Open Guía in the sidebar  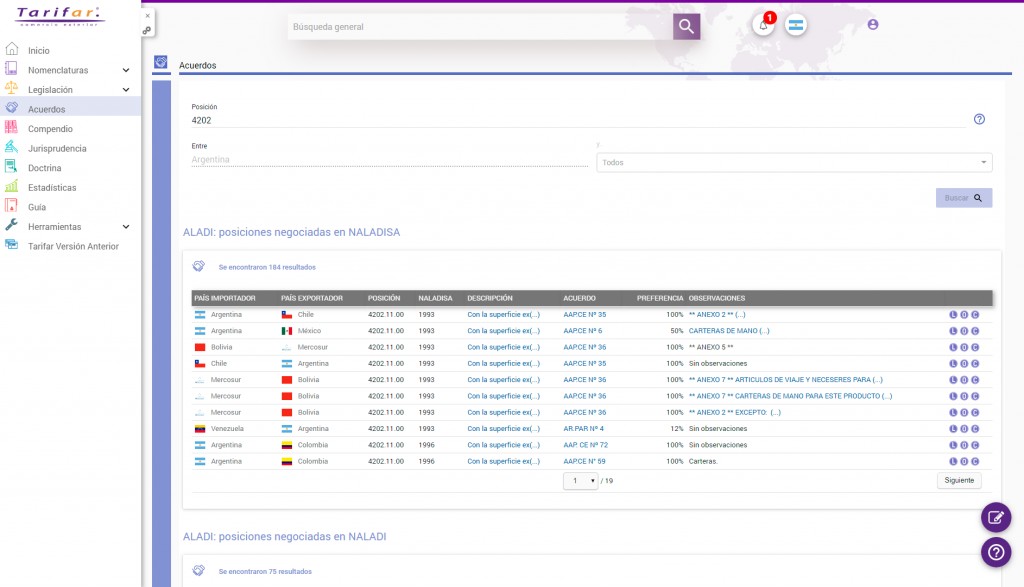click(x=37, y=207)
